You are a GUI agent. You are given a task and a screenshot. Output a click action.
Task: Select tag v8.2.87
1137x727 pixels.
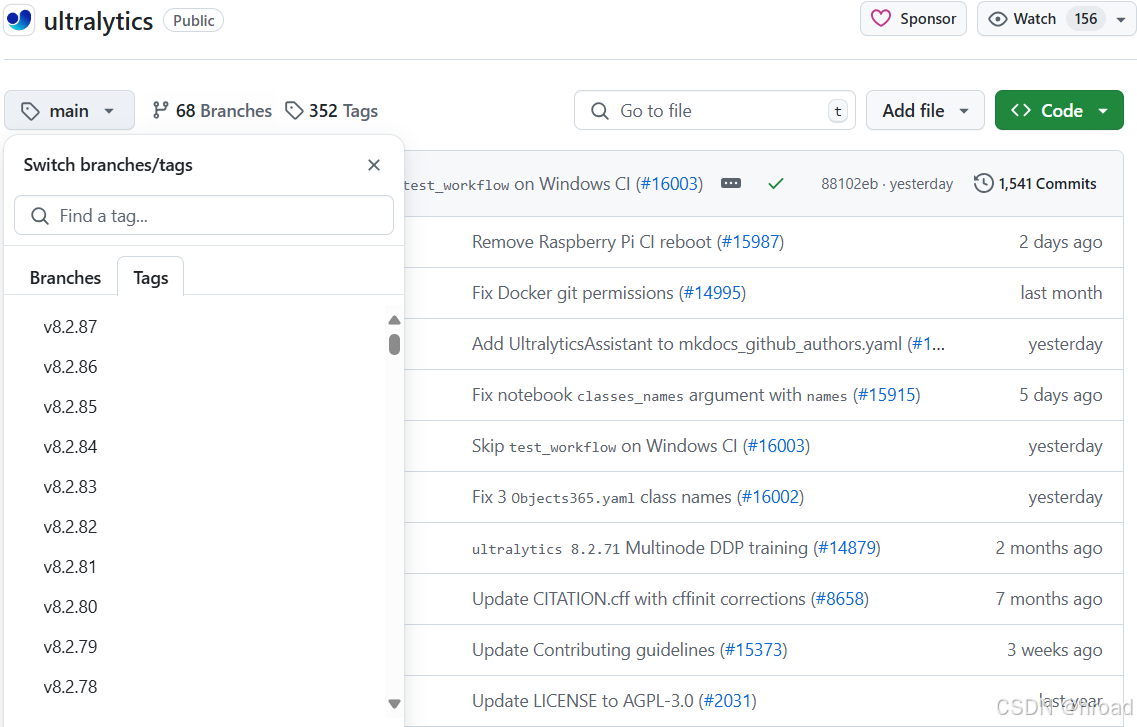point(70,327)
